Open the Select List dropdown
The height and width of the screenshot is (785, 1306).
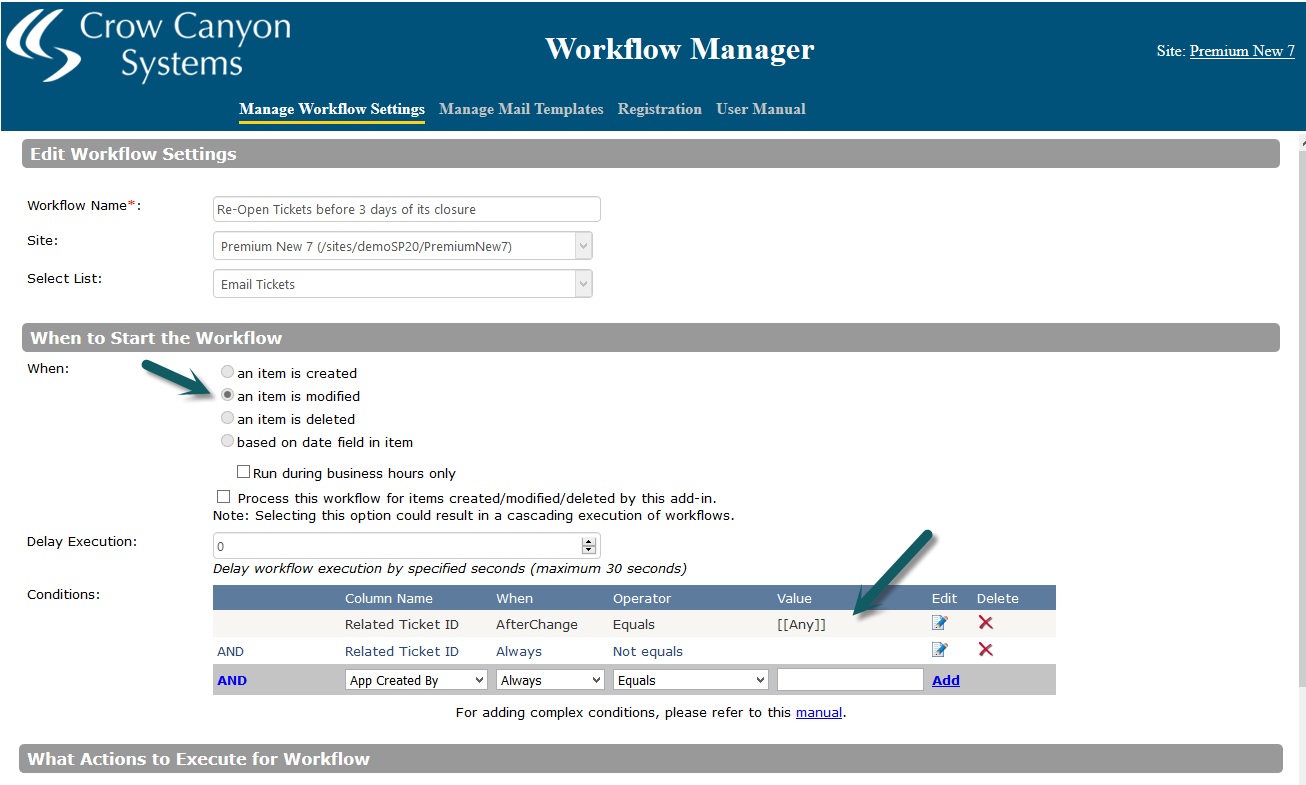pos(403,284)
